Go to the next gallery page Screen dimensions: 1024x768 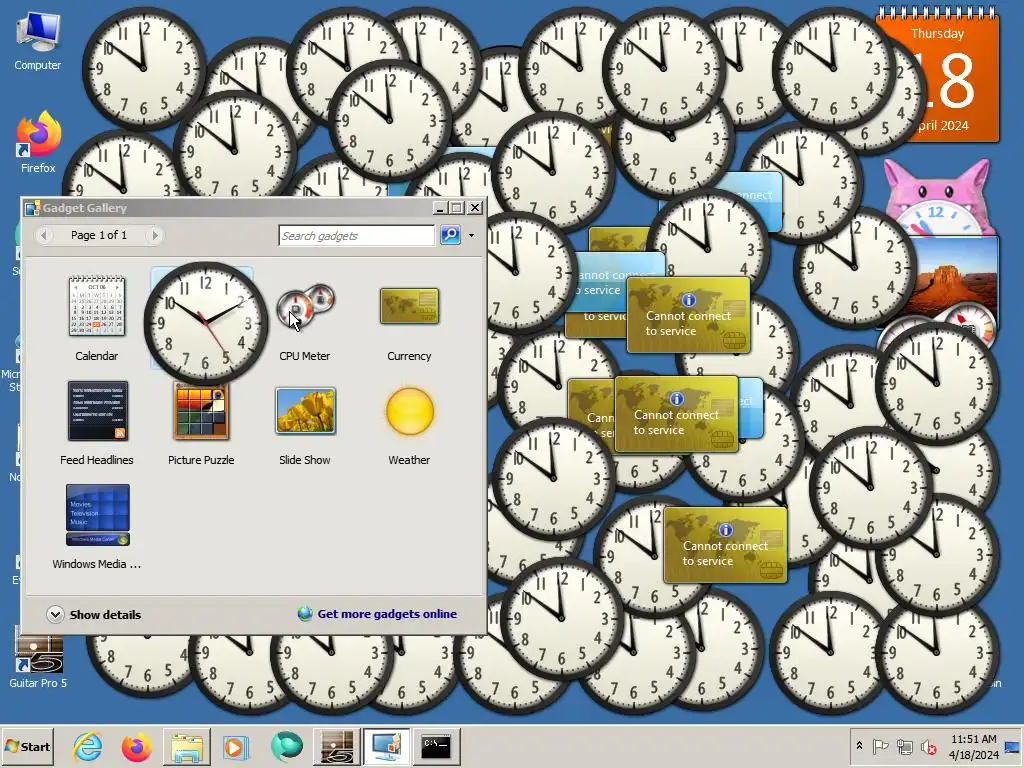click(154, 235)
